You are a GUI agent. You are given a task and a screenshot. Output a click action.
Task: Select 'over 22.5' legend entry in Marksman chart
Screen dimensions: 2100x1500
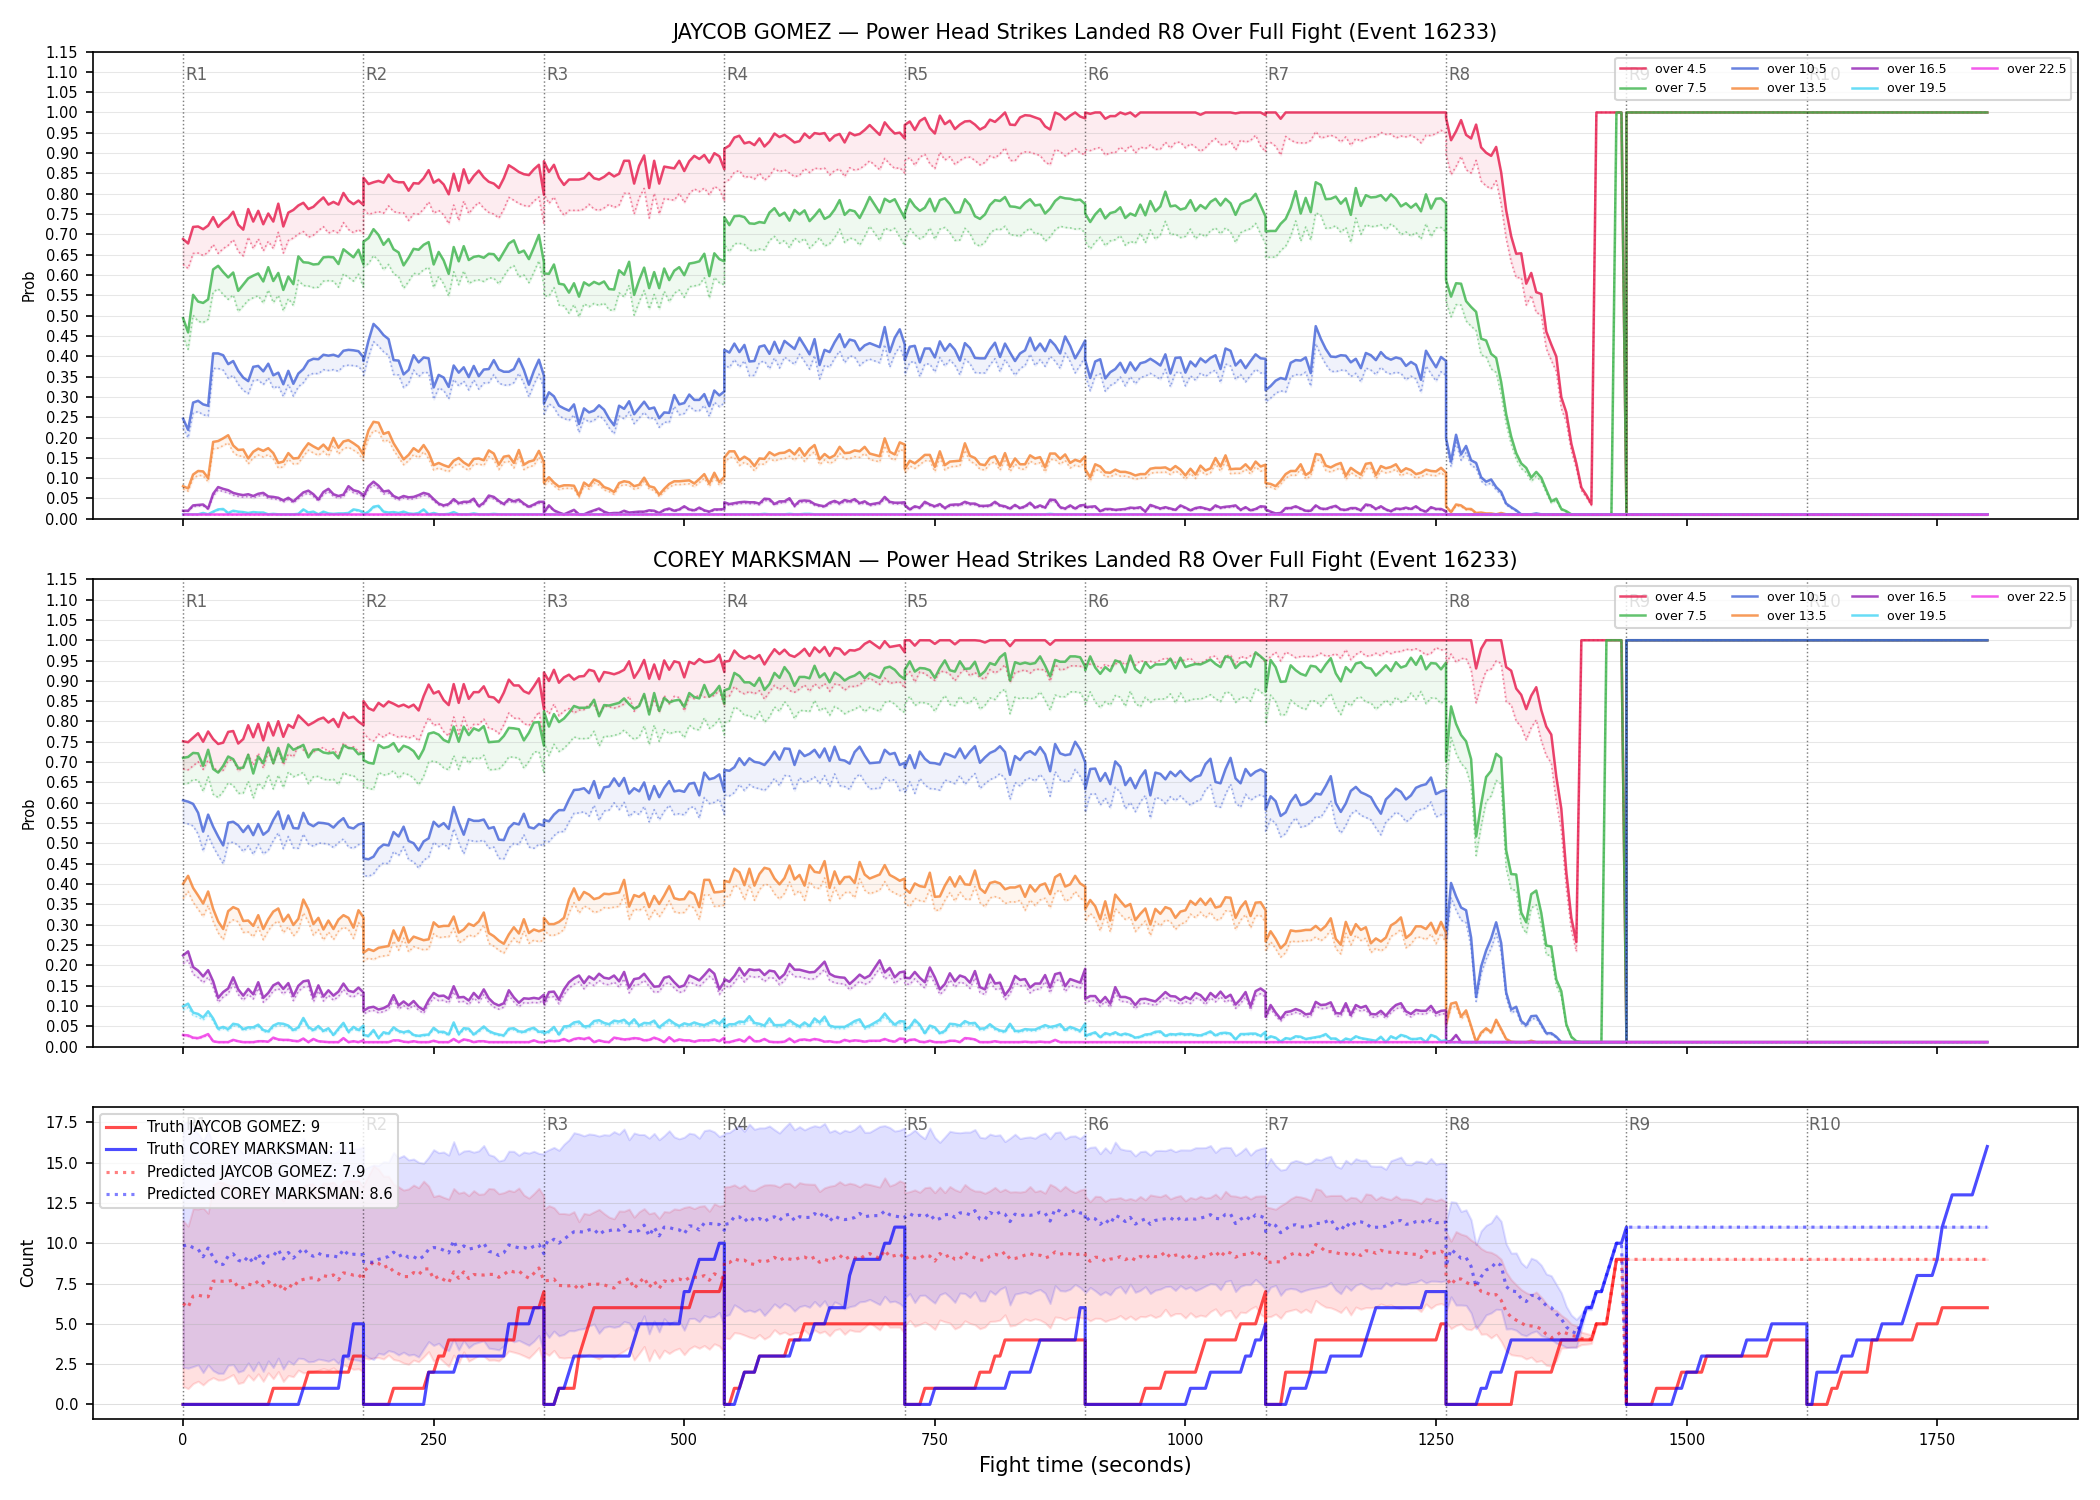tap(2018, 597)
